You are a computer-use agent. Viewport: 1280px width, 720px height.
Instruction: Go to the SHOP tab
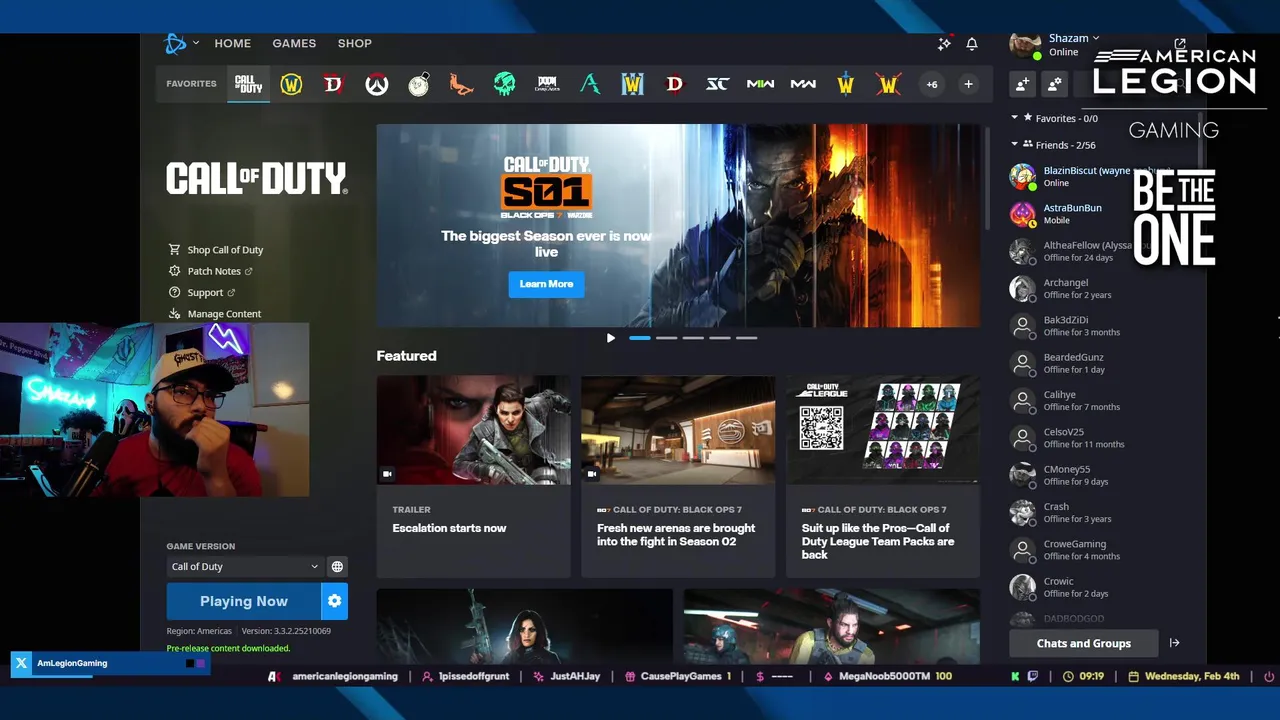(x=355, y=43)
